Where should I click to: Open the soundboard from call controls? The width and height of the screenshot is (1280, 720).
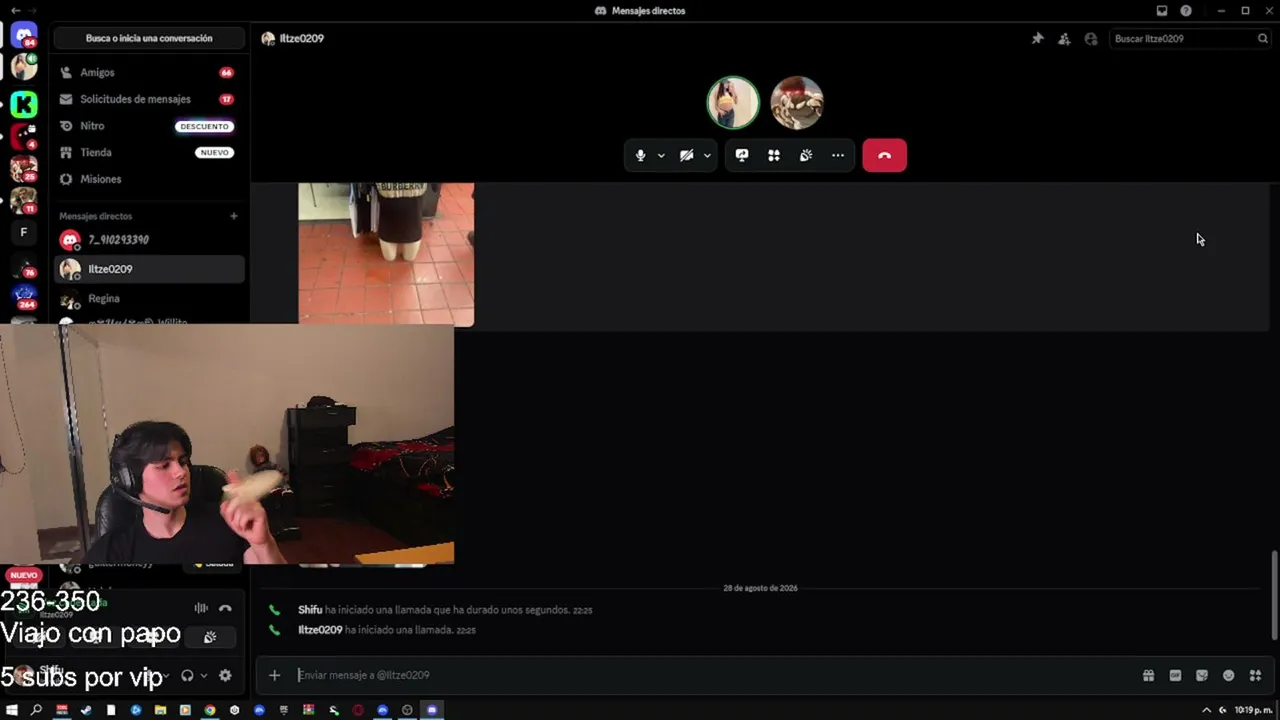click(806, 155)
